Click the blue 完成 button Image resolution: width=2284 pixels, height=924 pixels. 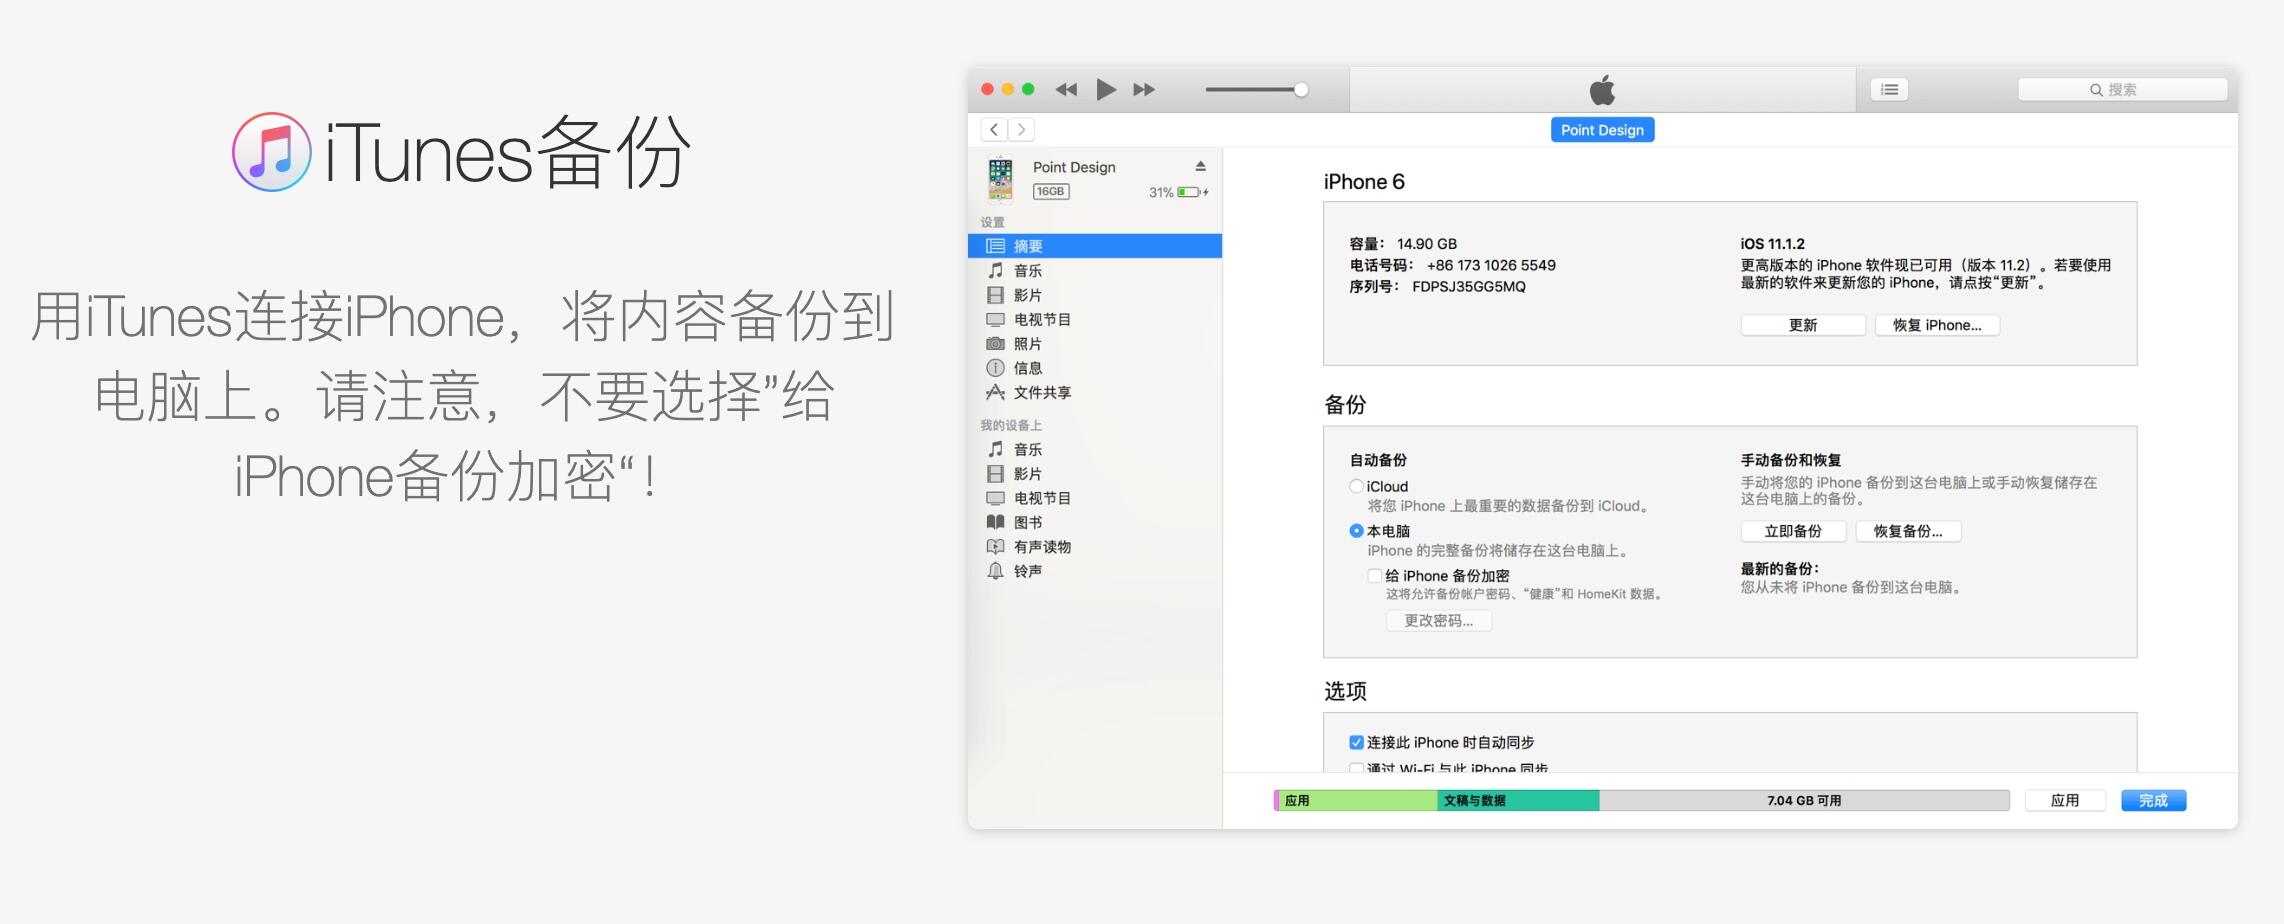[x=2153, y=800]
